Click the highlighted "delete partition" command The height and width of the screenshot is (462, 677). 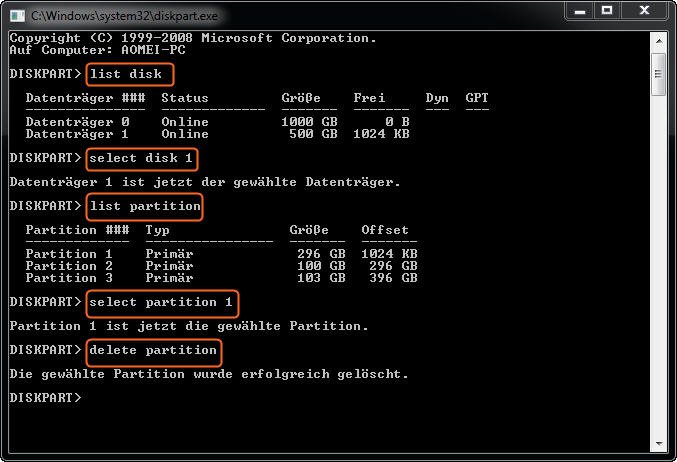click(152, 351)
